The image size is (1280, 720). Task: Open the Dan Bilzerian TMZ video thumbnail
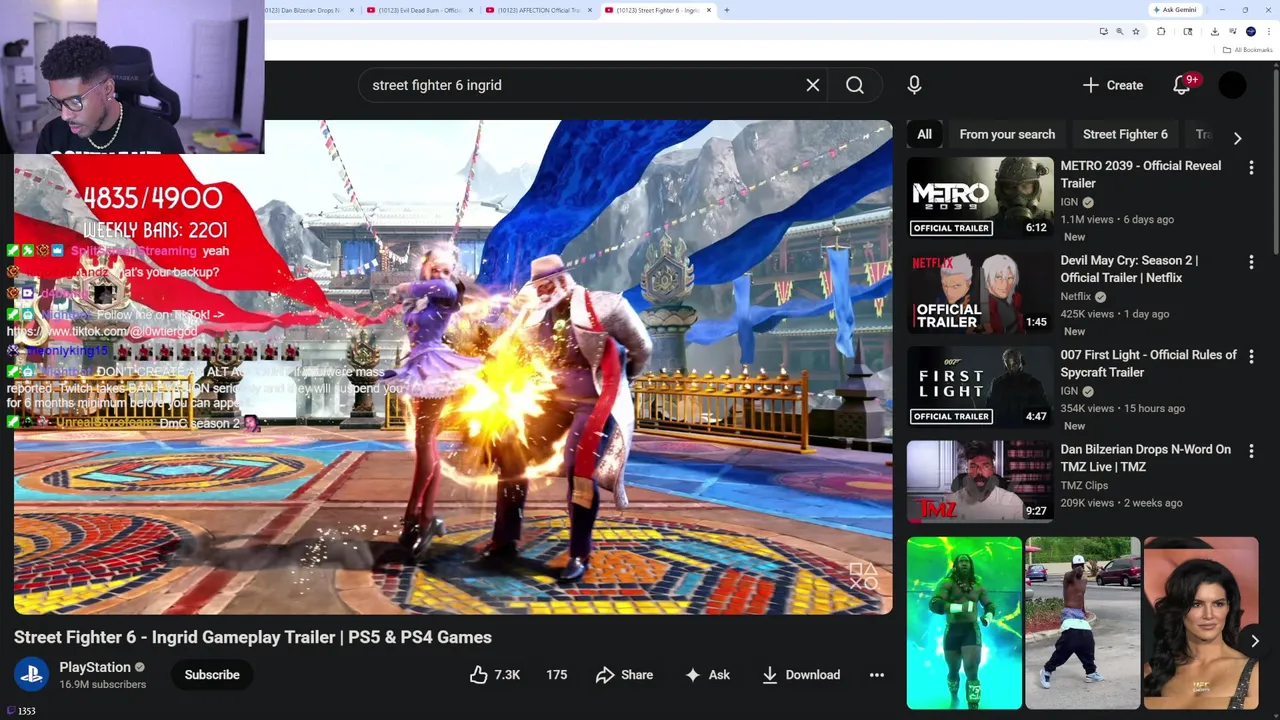tap(980, 481)
